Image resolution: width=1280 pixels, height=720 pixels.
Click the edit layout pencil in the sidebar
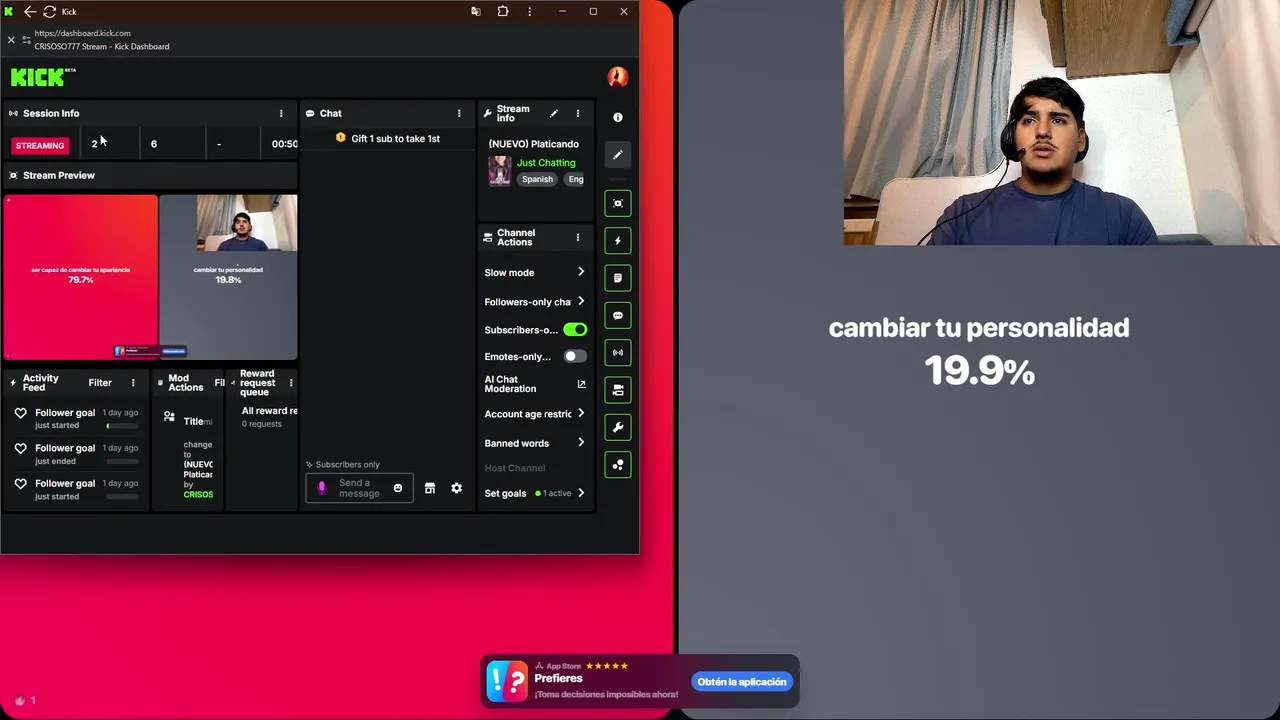point(618,155)
